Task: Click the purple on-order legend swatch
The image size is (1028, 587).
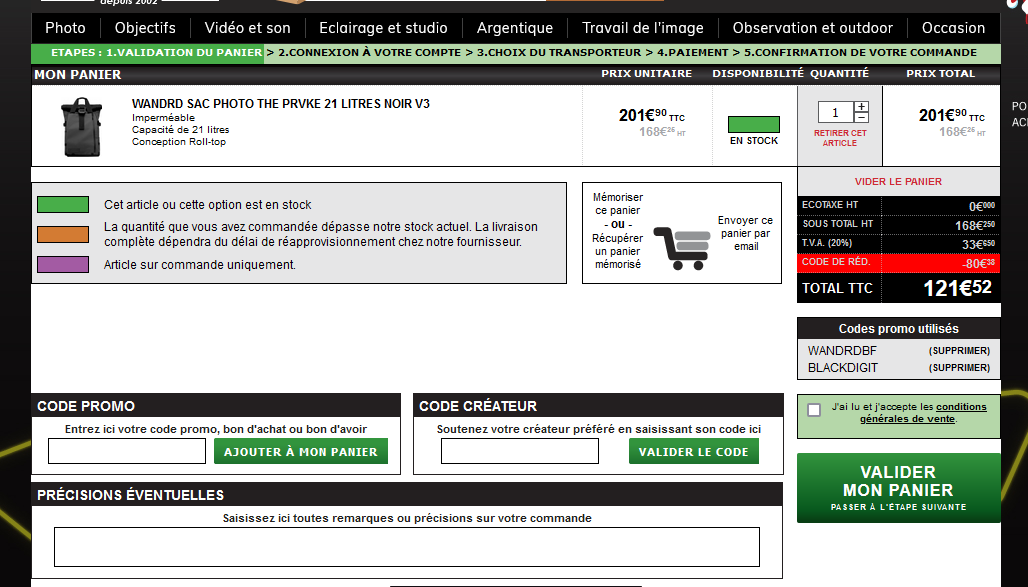Action: 63,264
